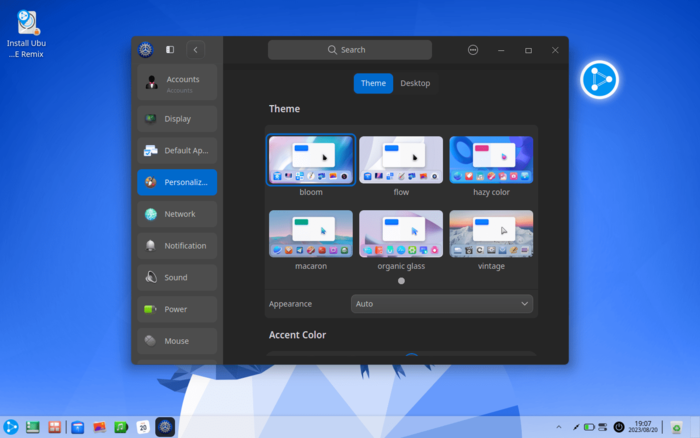The width and height of the screenshot is (700, 438).
Task: Select the Personalization sidebar item
Action: pyautogui.click(x=177, y=182)
